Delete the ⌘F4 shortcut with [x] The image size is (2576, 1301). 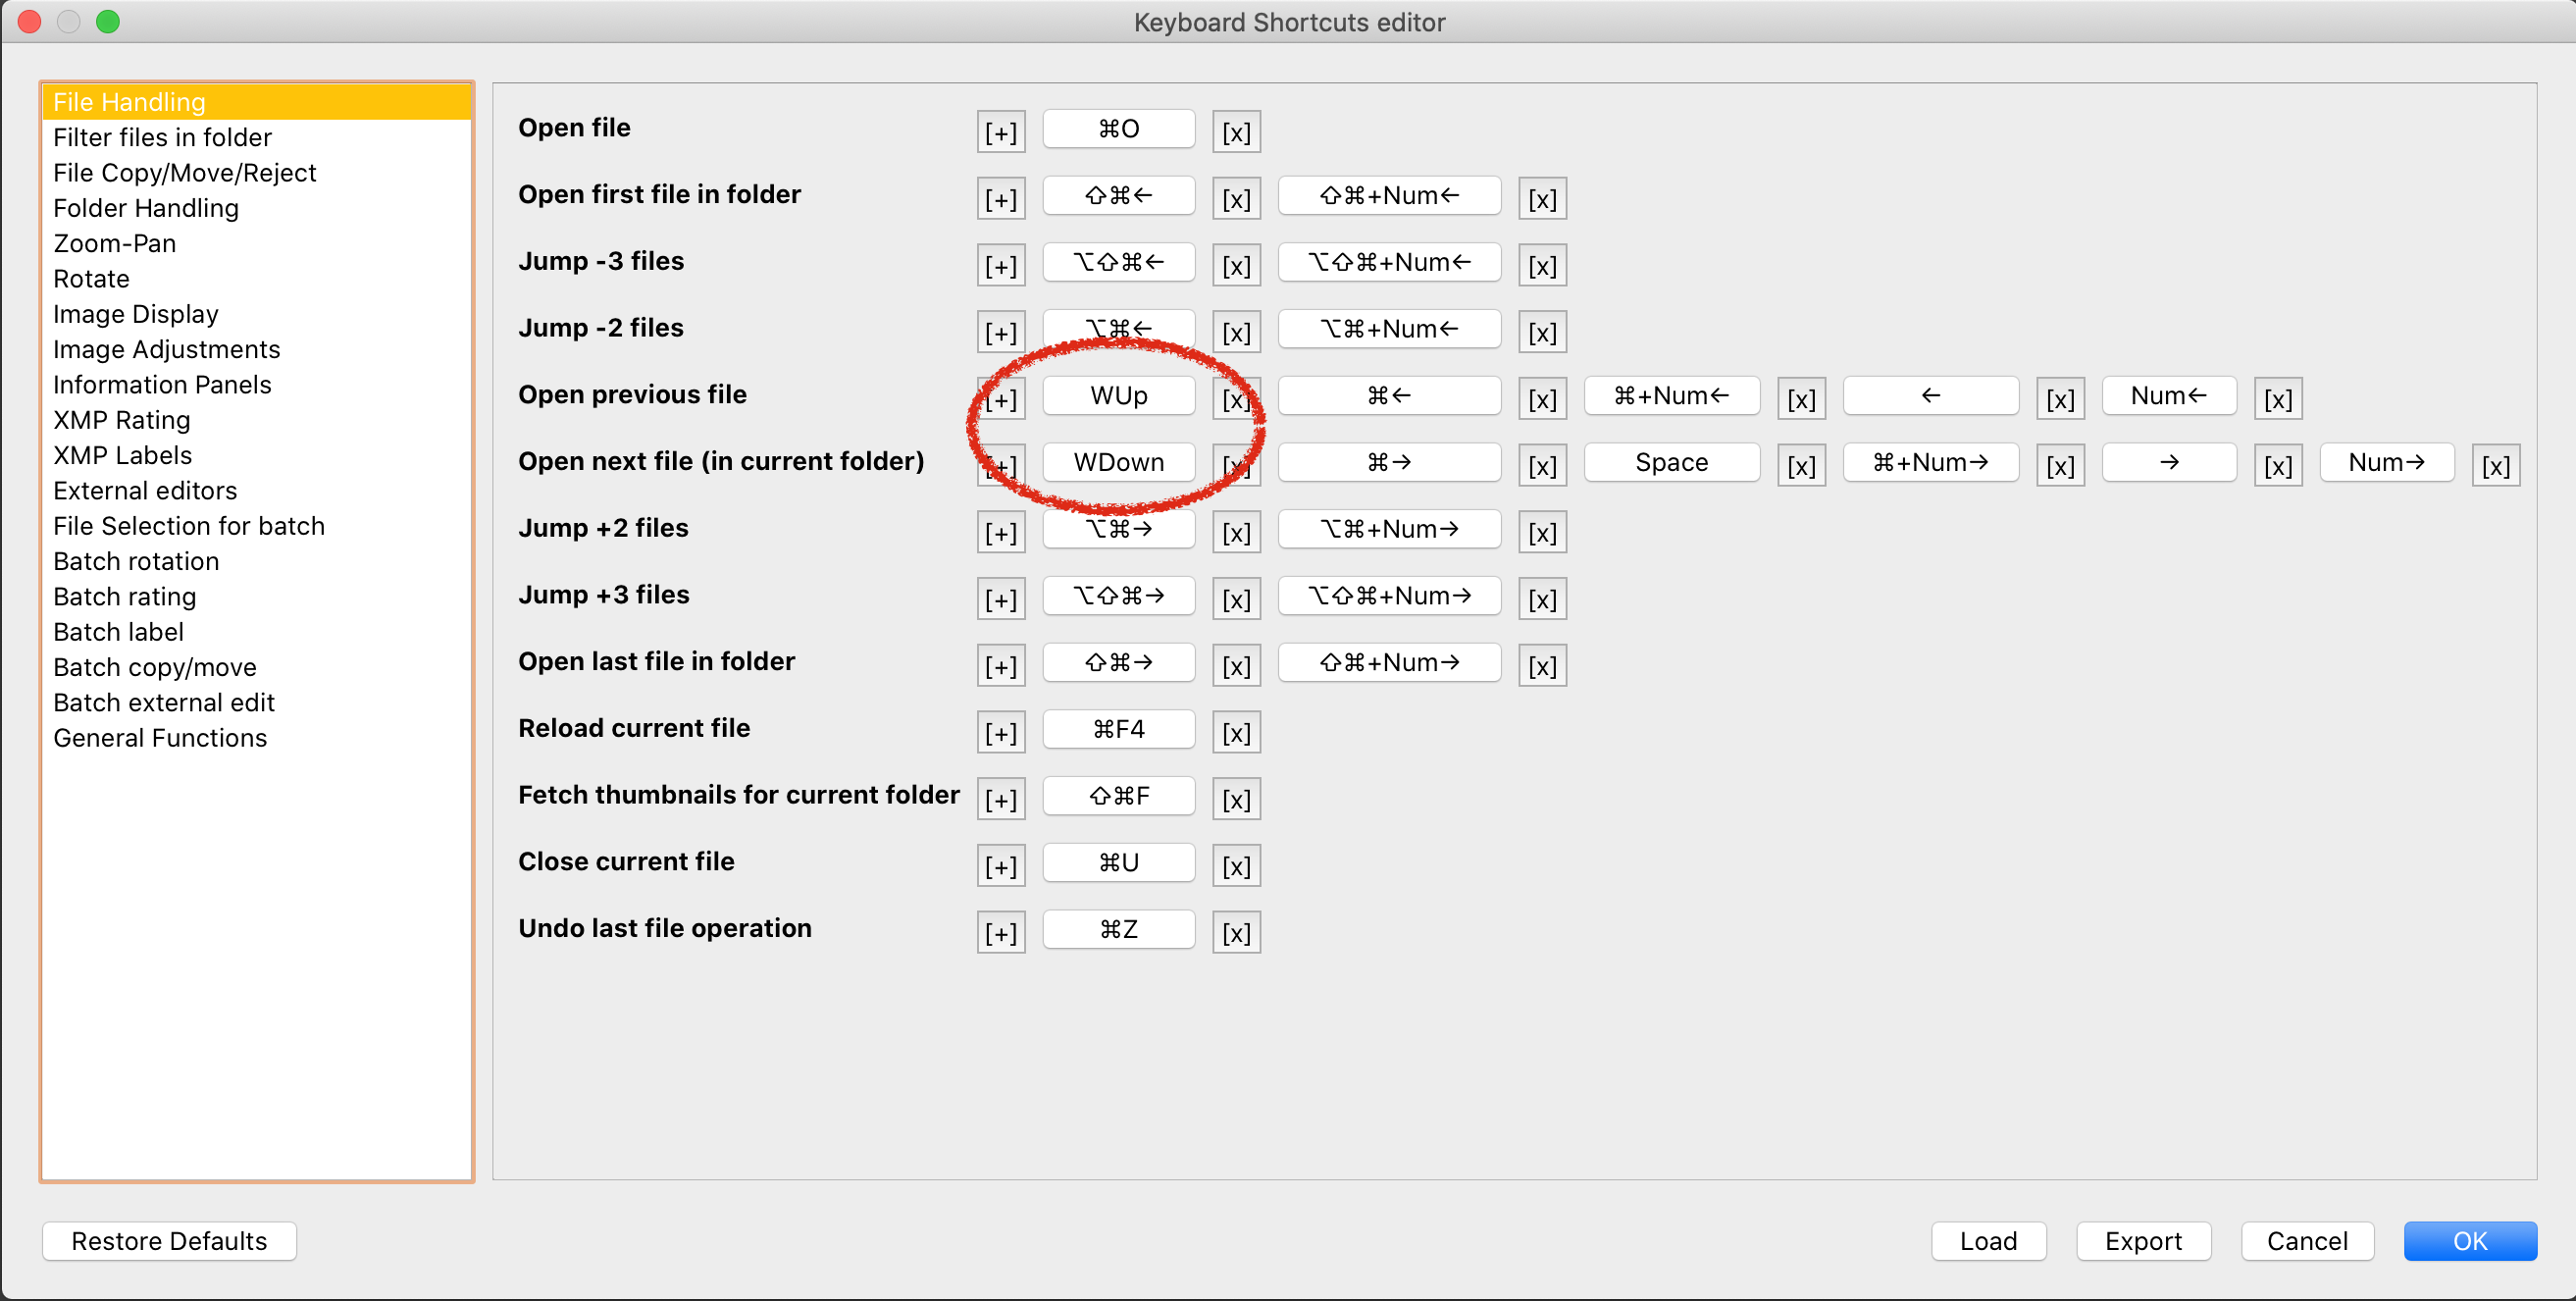point(1236,733)
